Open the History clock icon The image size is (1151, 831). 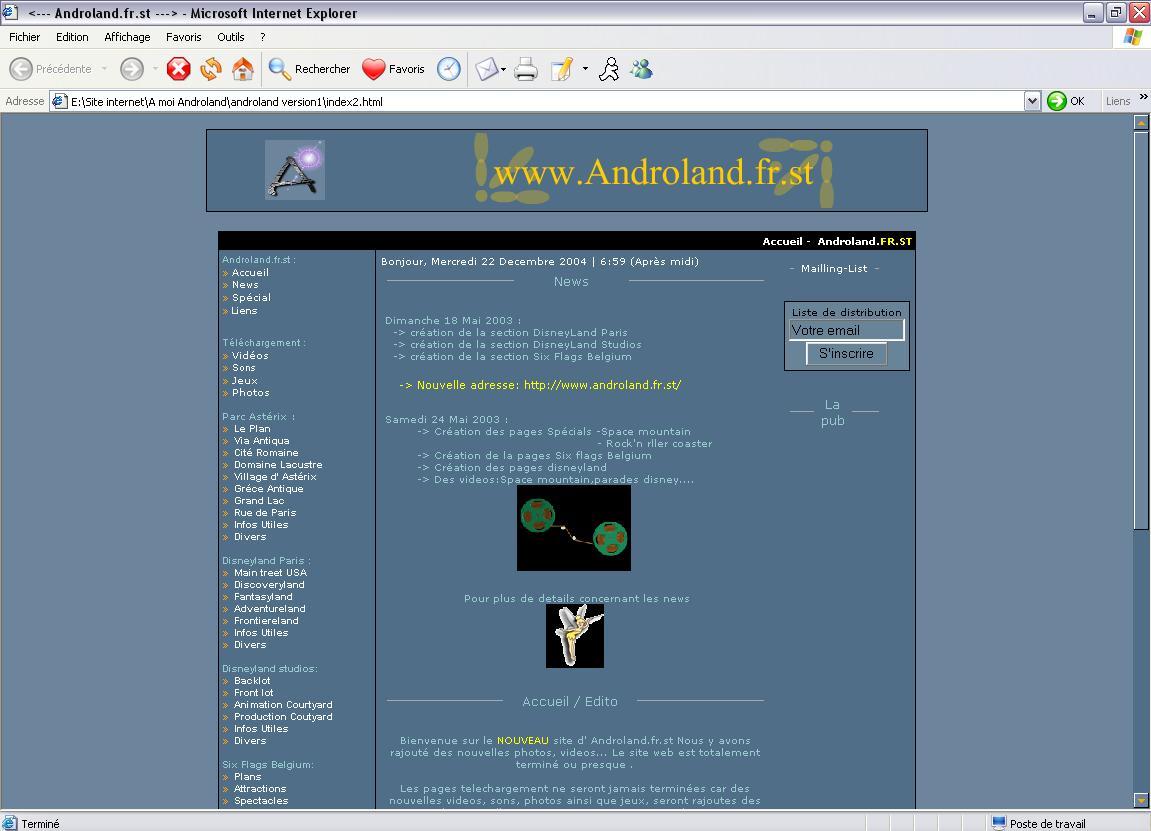coord(449,69)
